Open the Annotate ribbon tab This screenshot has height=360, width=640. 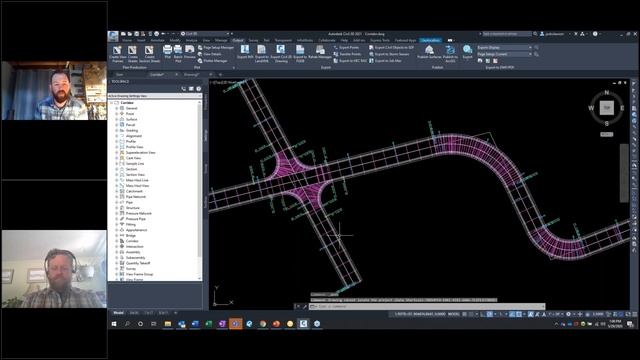click(x=157, y=40)
